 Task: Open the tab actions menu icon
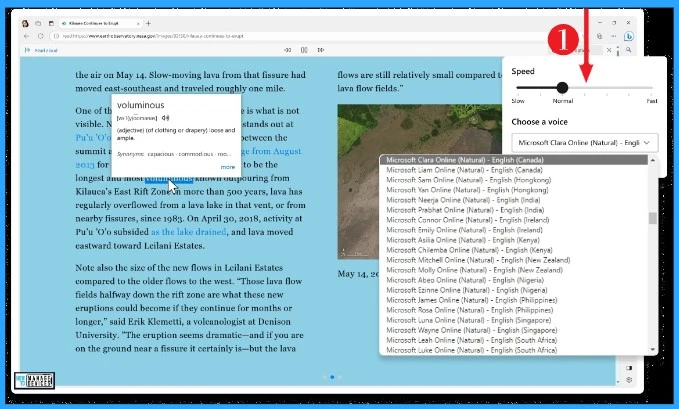pyautogui.click(x=51, y=23)
